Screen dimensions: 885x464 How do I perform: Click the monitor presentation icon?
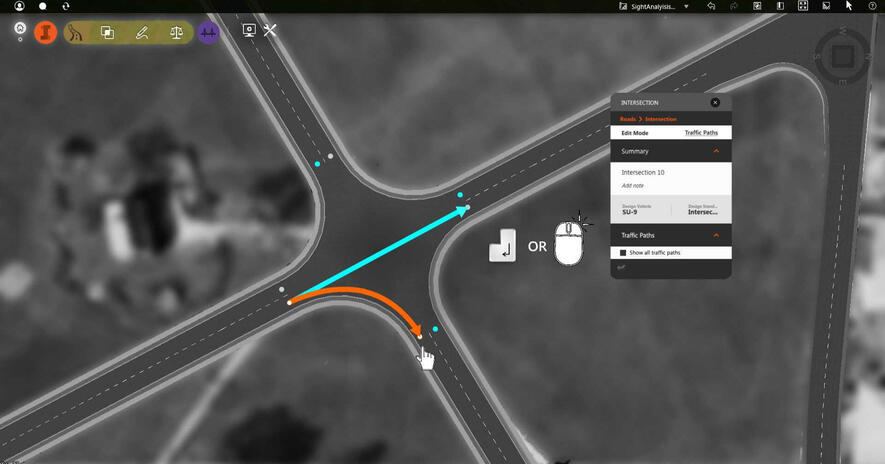point(248,30)
